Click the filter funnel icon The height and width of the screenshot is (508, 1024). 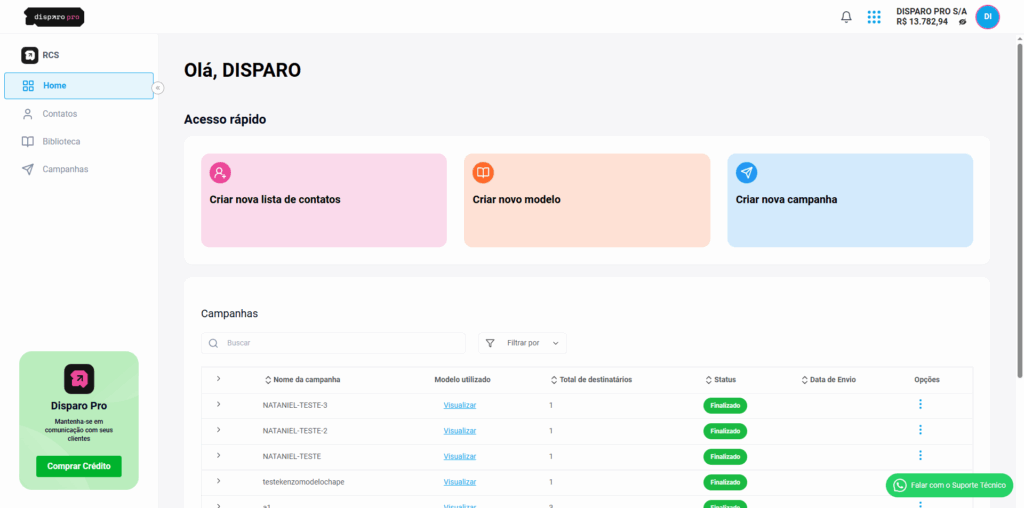point(490,343)
